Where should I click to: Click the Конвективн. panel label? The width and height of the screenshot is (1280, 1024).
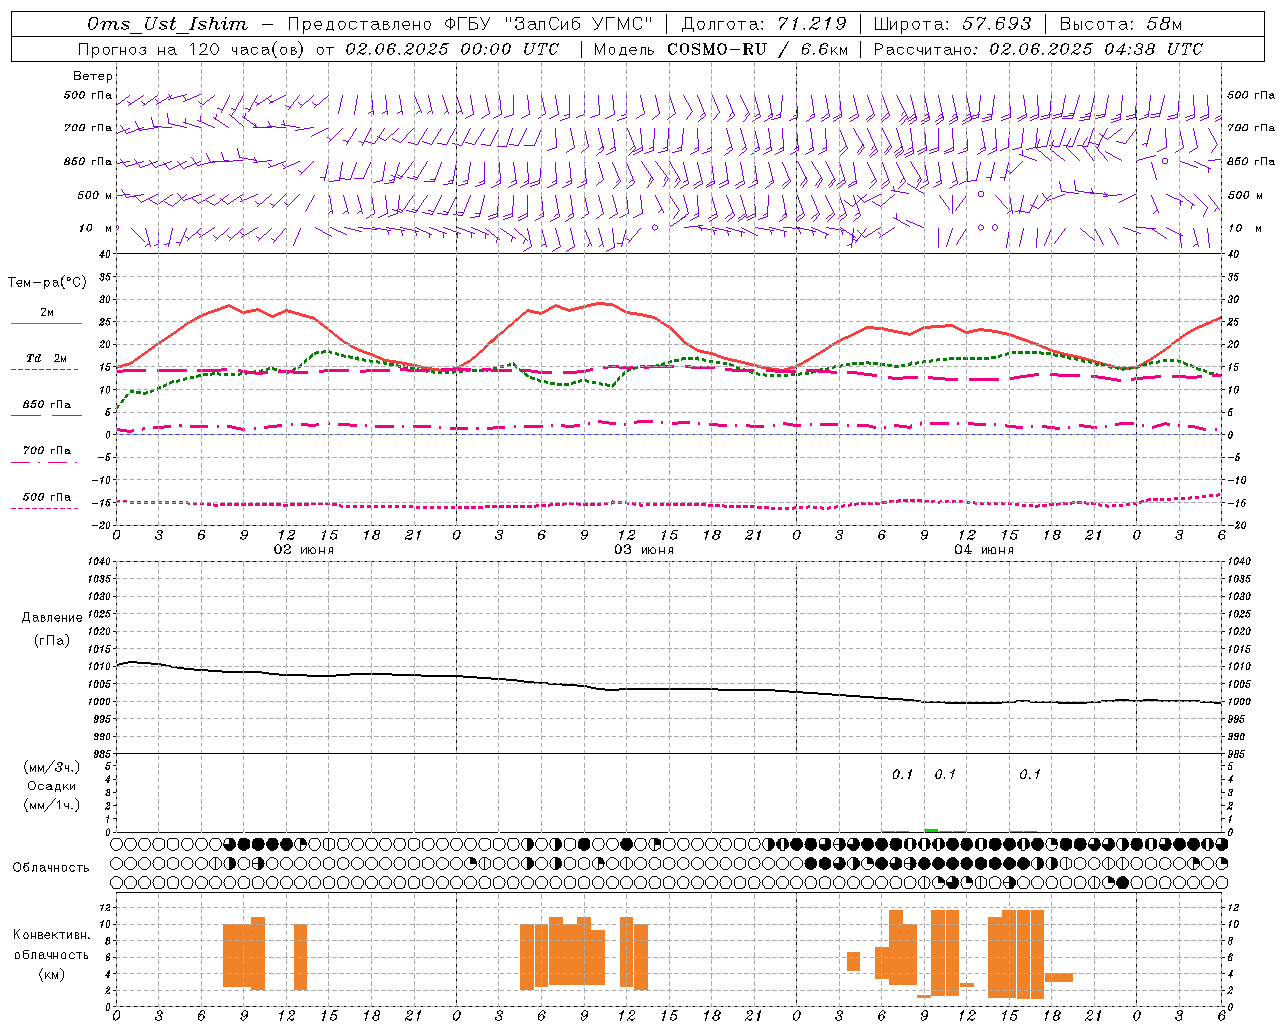[52, 935]
